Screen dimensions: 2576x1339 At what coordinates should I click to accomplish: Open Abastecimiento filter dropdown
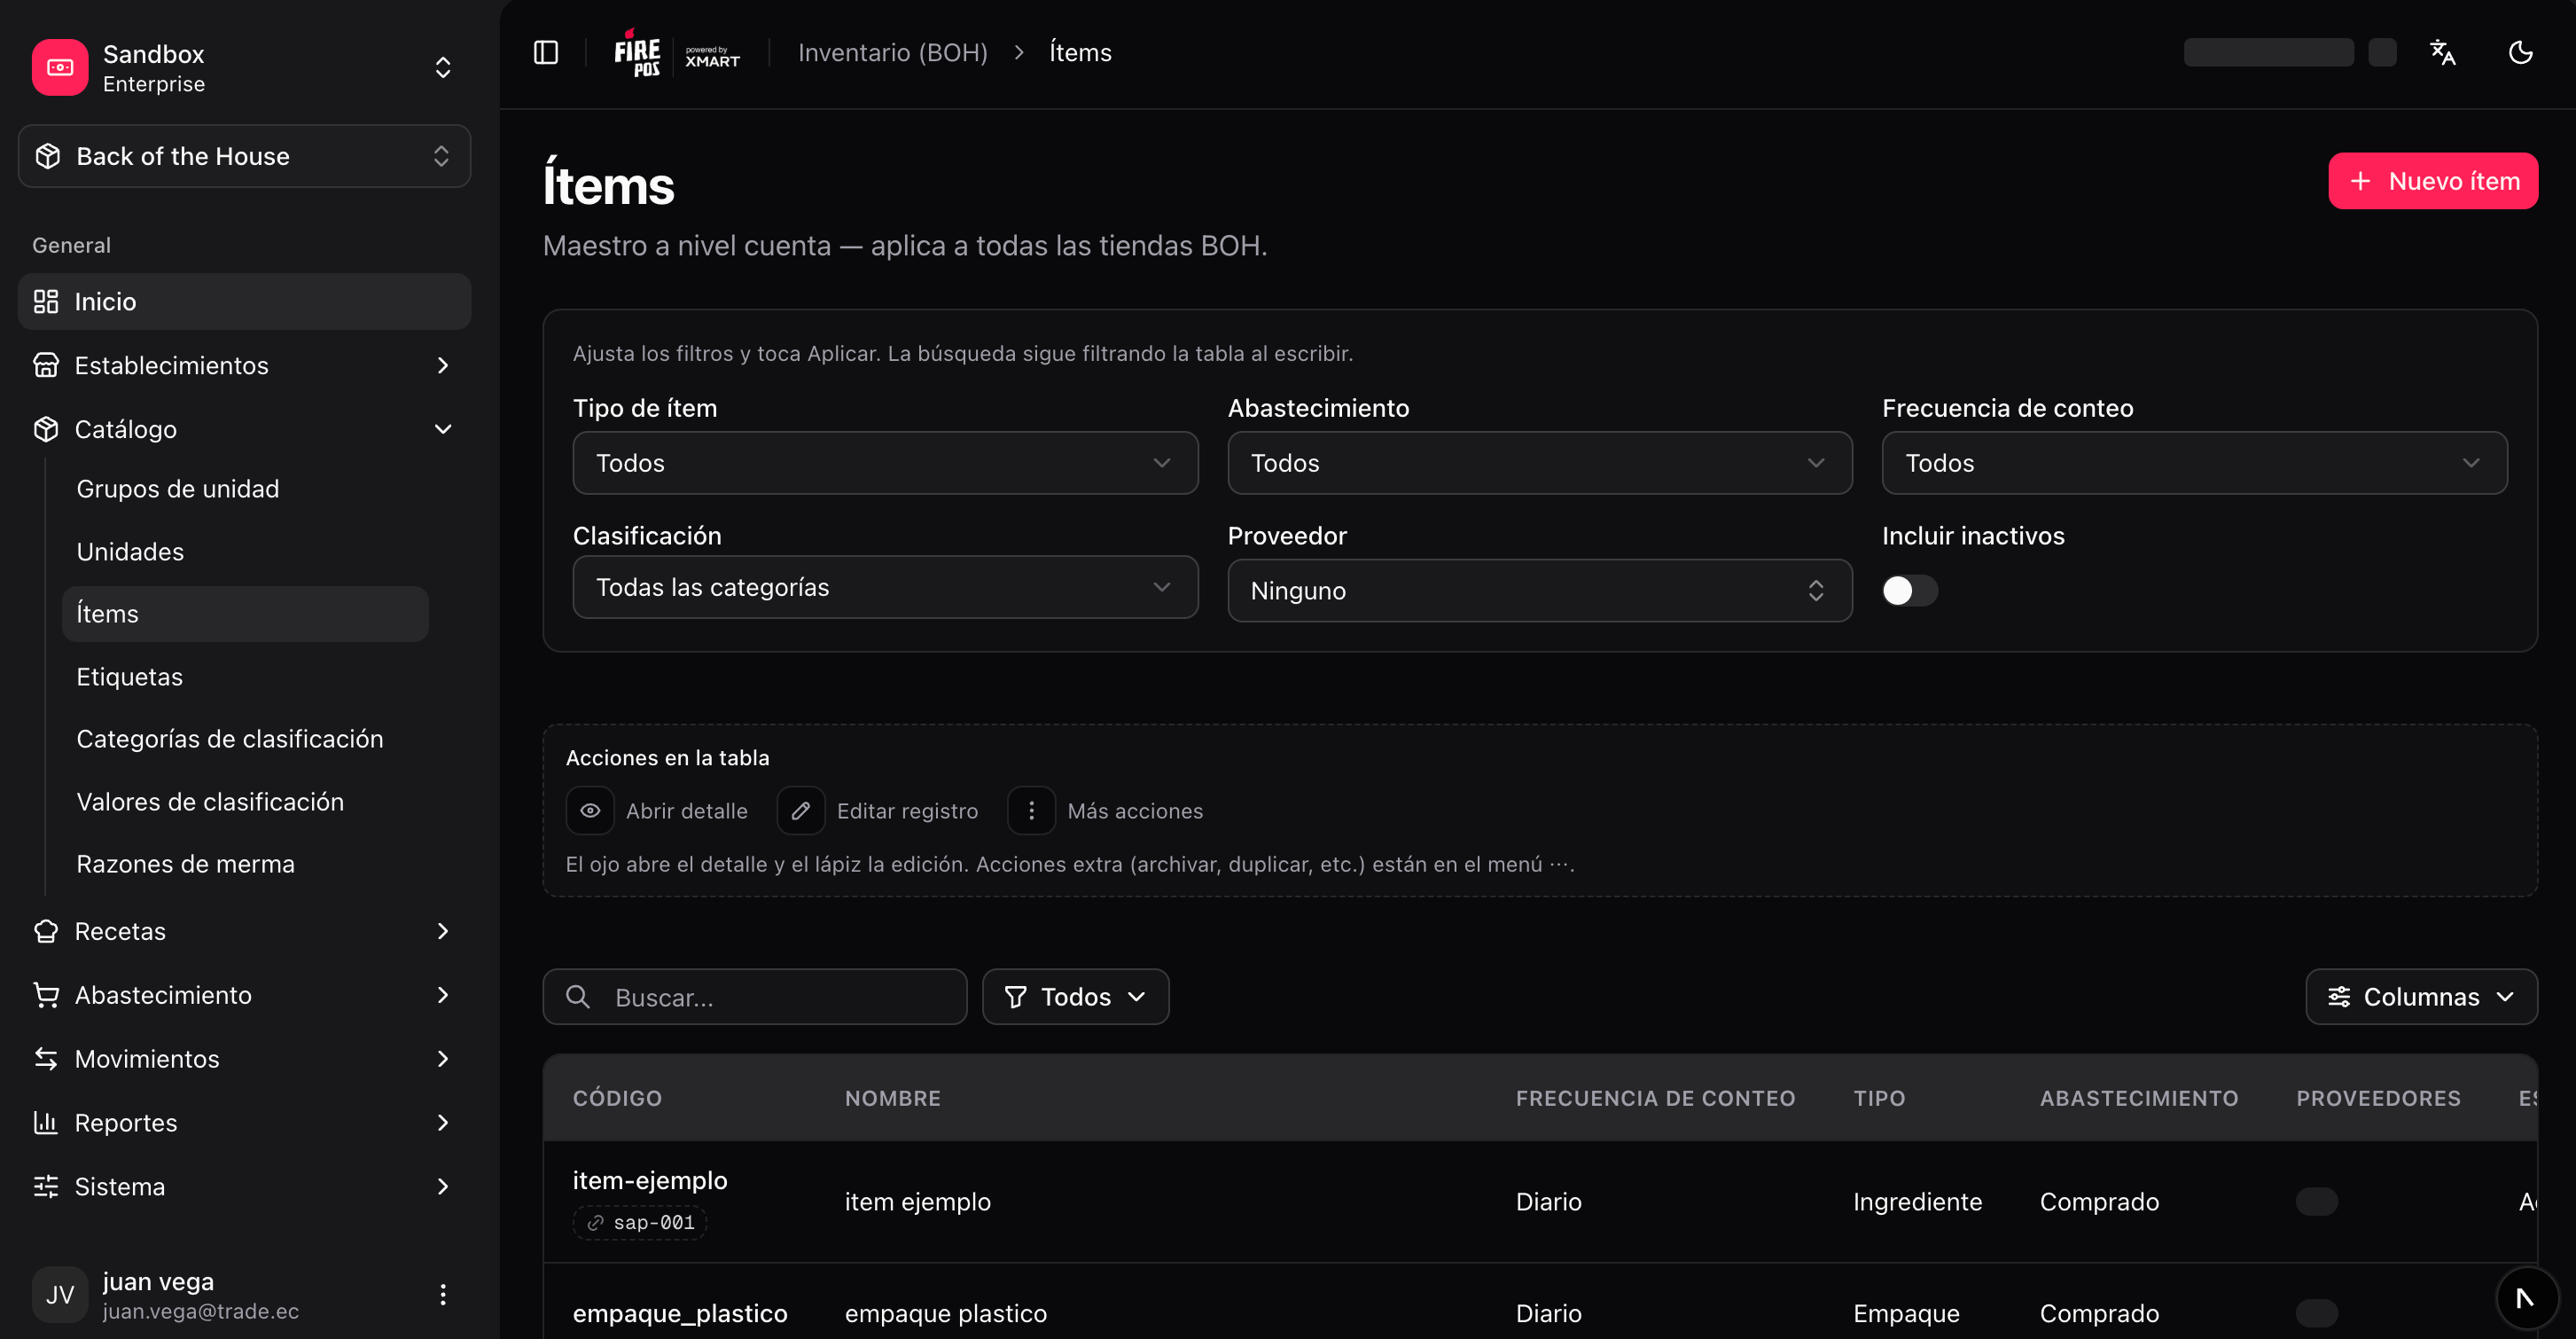[1539, 462]
